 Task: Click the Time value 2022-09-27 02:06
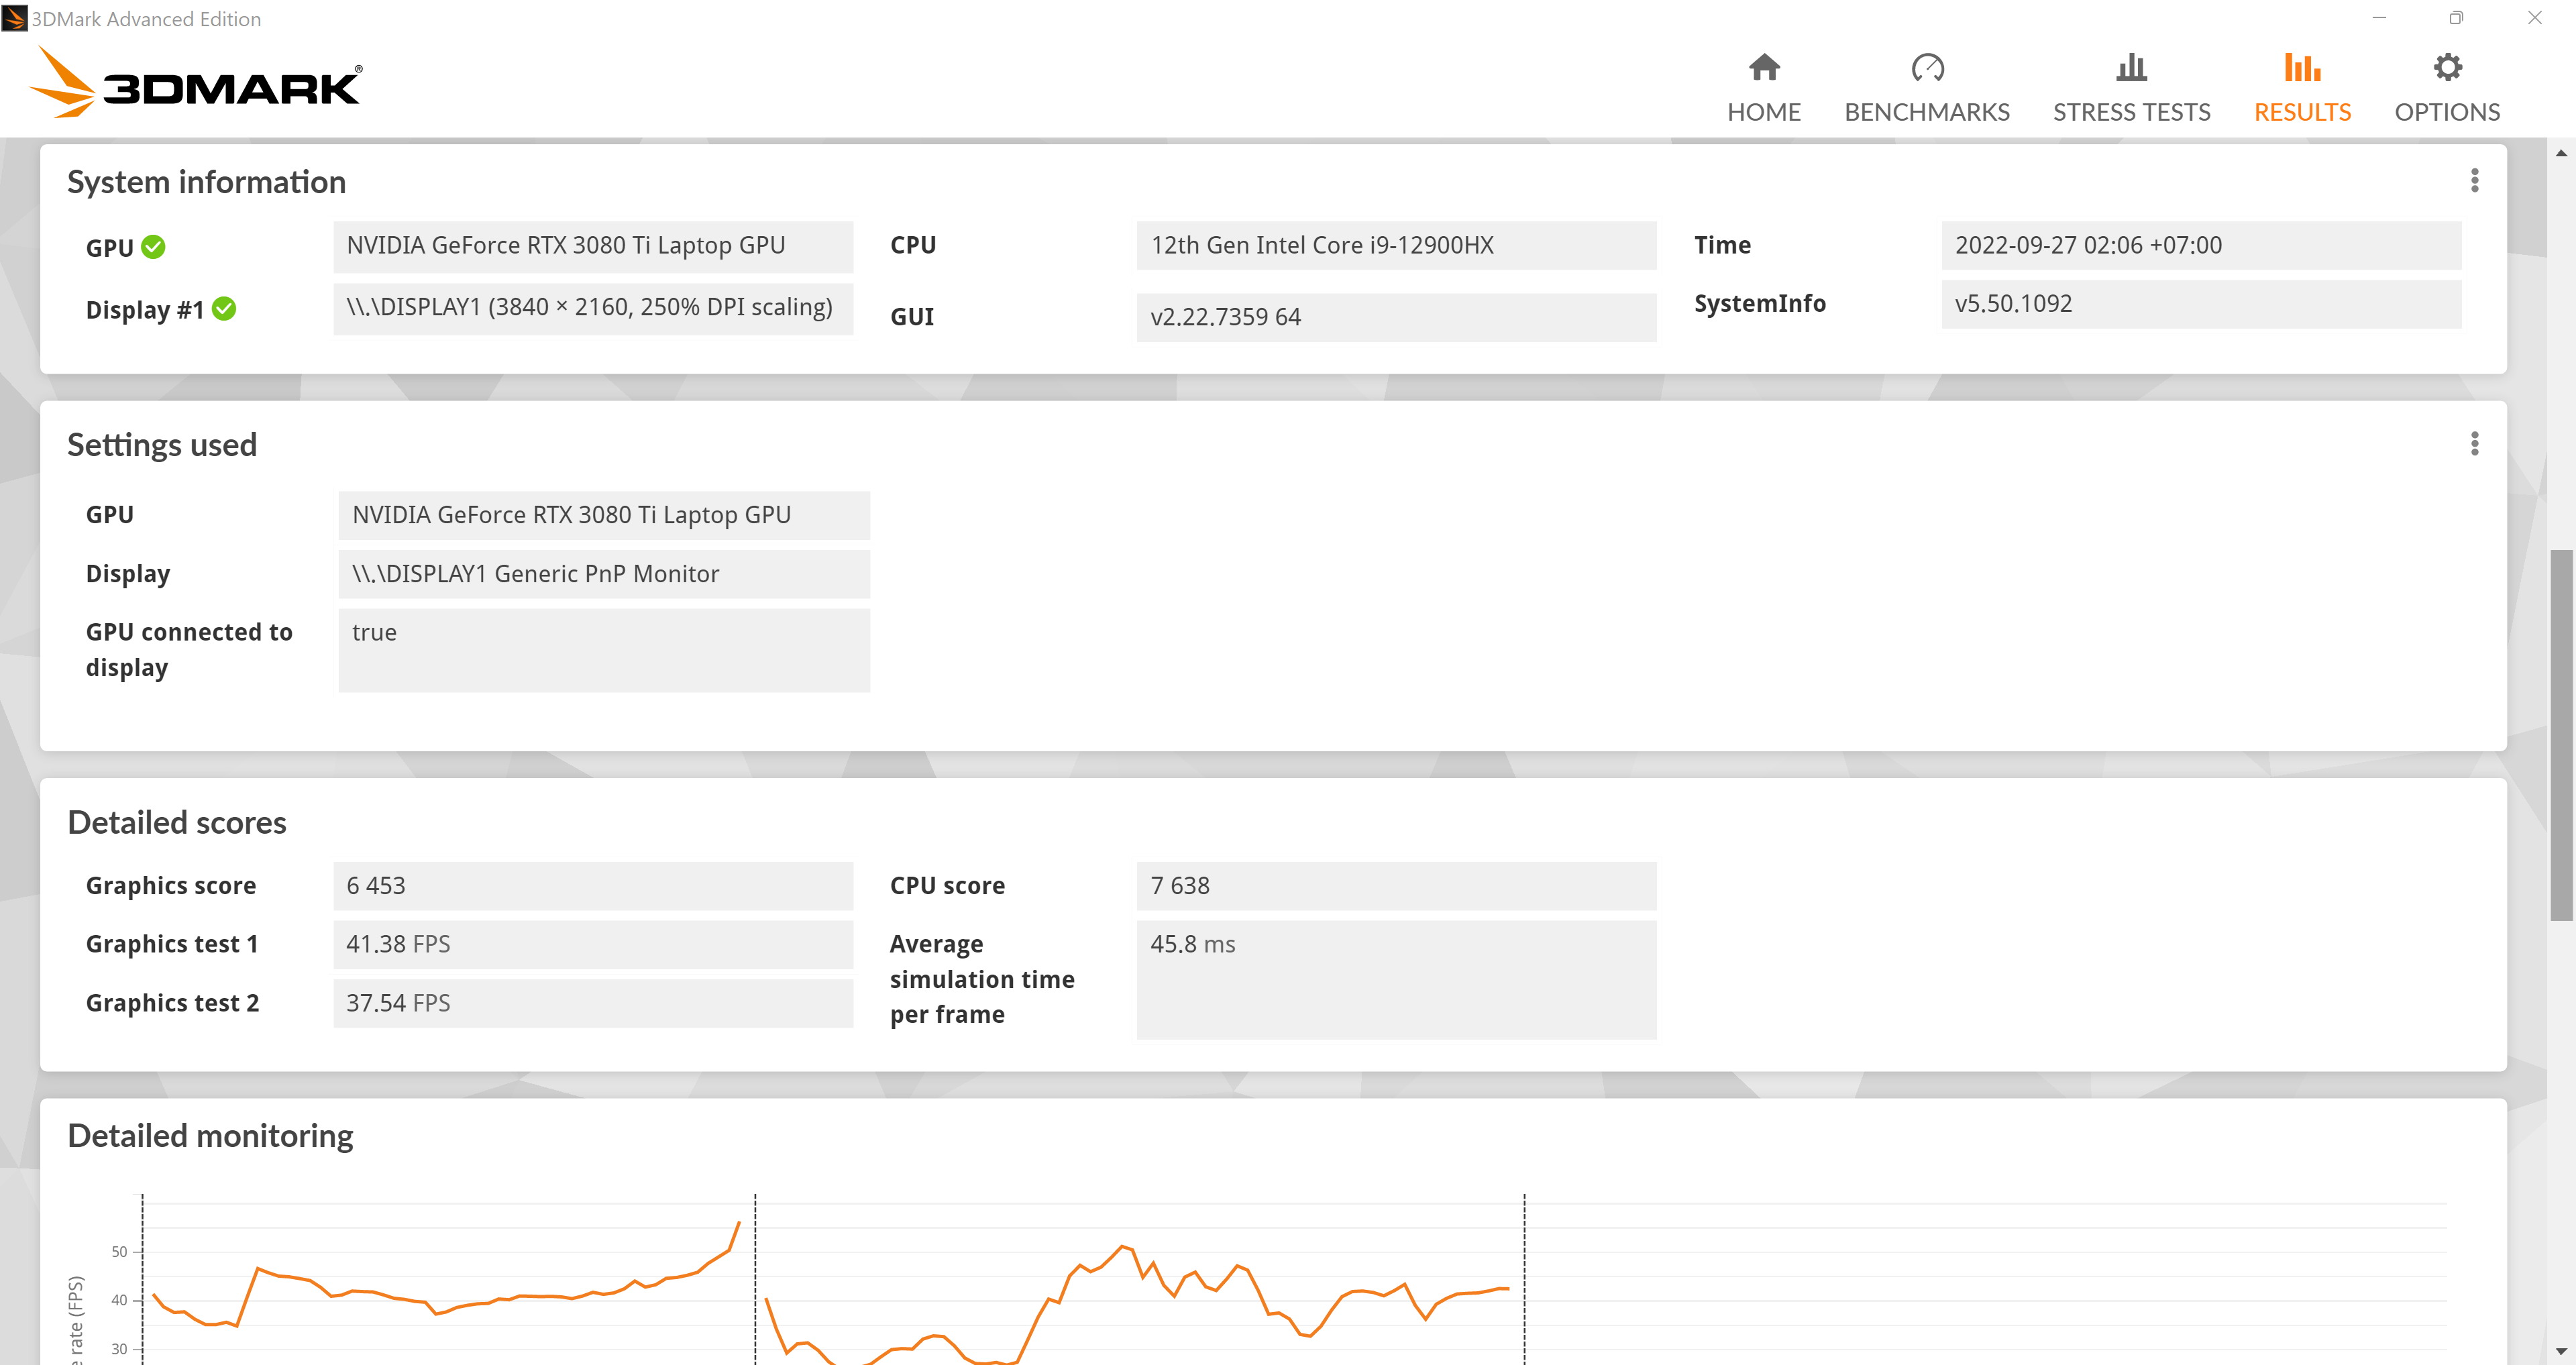click(x=2201, y=246)
